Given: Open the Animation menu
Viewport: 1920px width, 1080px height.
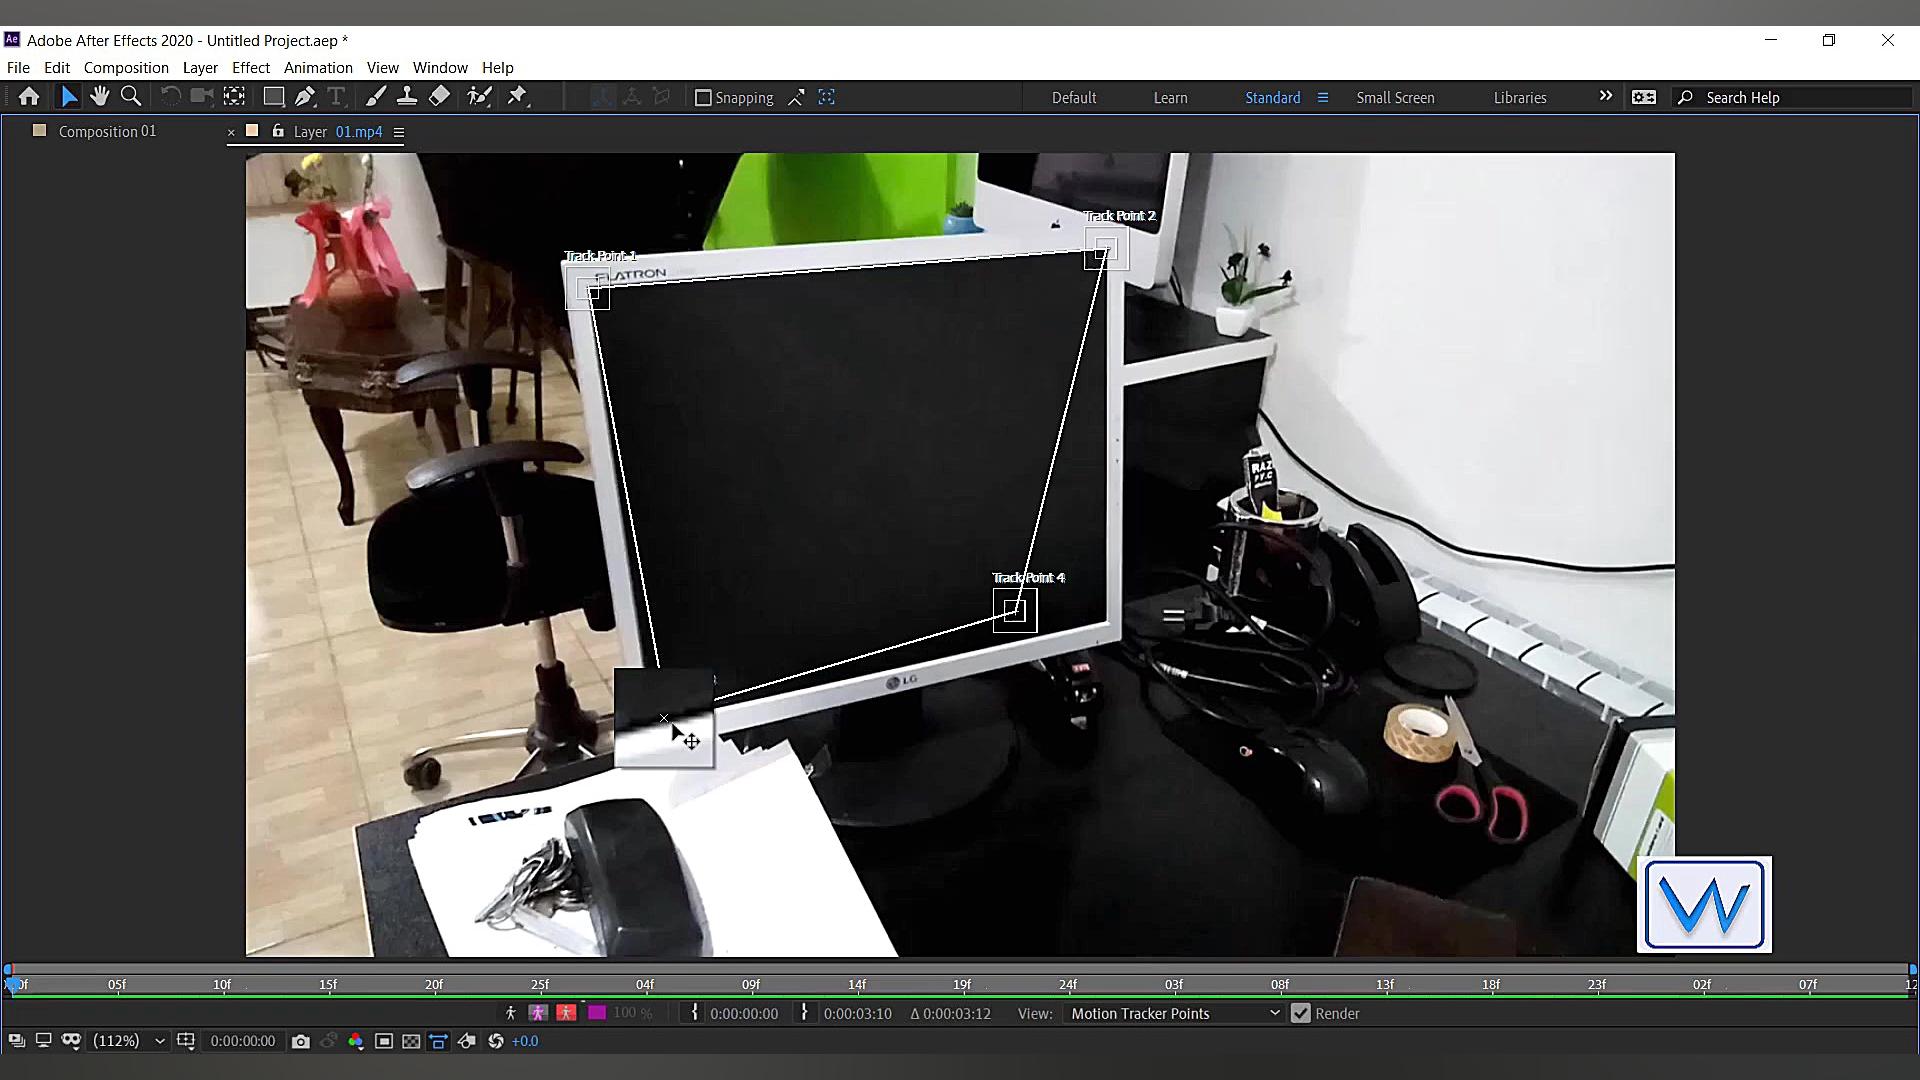Looking at the screenshot, I should point(318,68).
